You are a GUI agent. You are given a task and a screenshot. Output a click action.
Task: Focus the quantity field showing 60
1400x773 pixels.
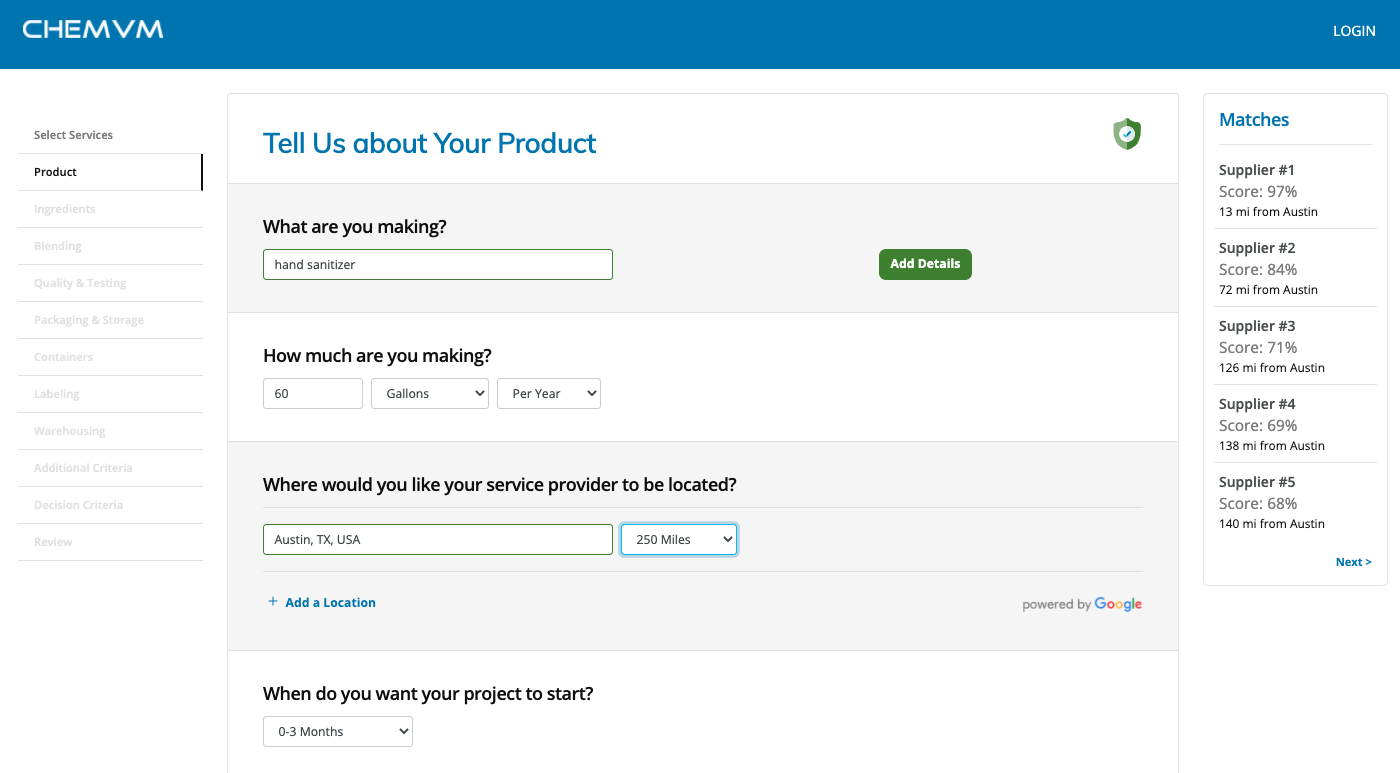[x=312, y=393]
